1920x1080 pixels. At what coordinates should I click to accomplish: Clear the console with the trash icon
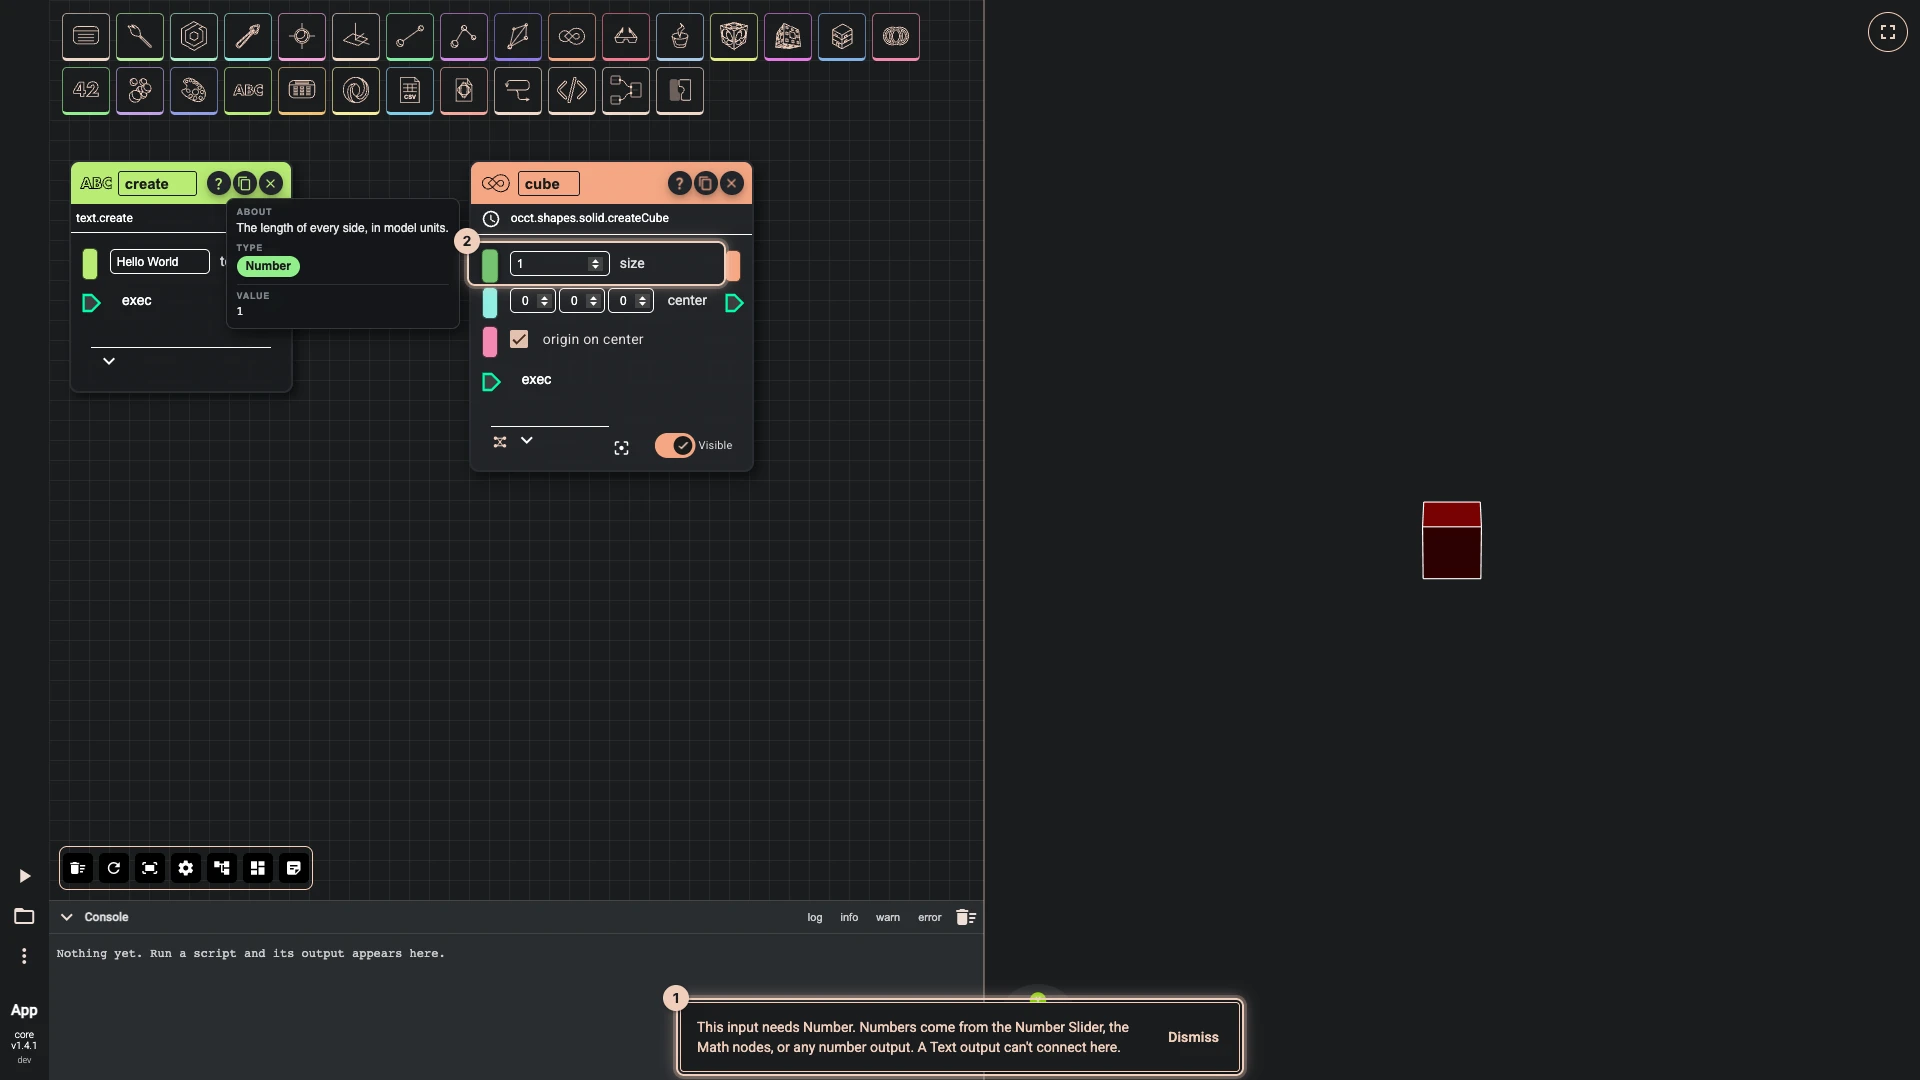coord(965,917)
